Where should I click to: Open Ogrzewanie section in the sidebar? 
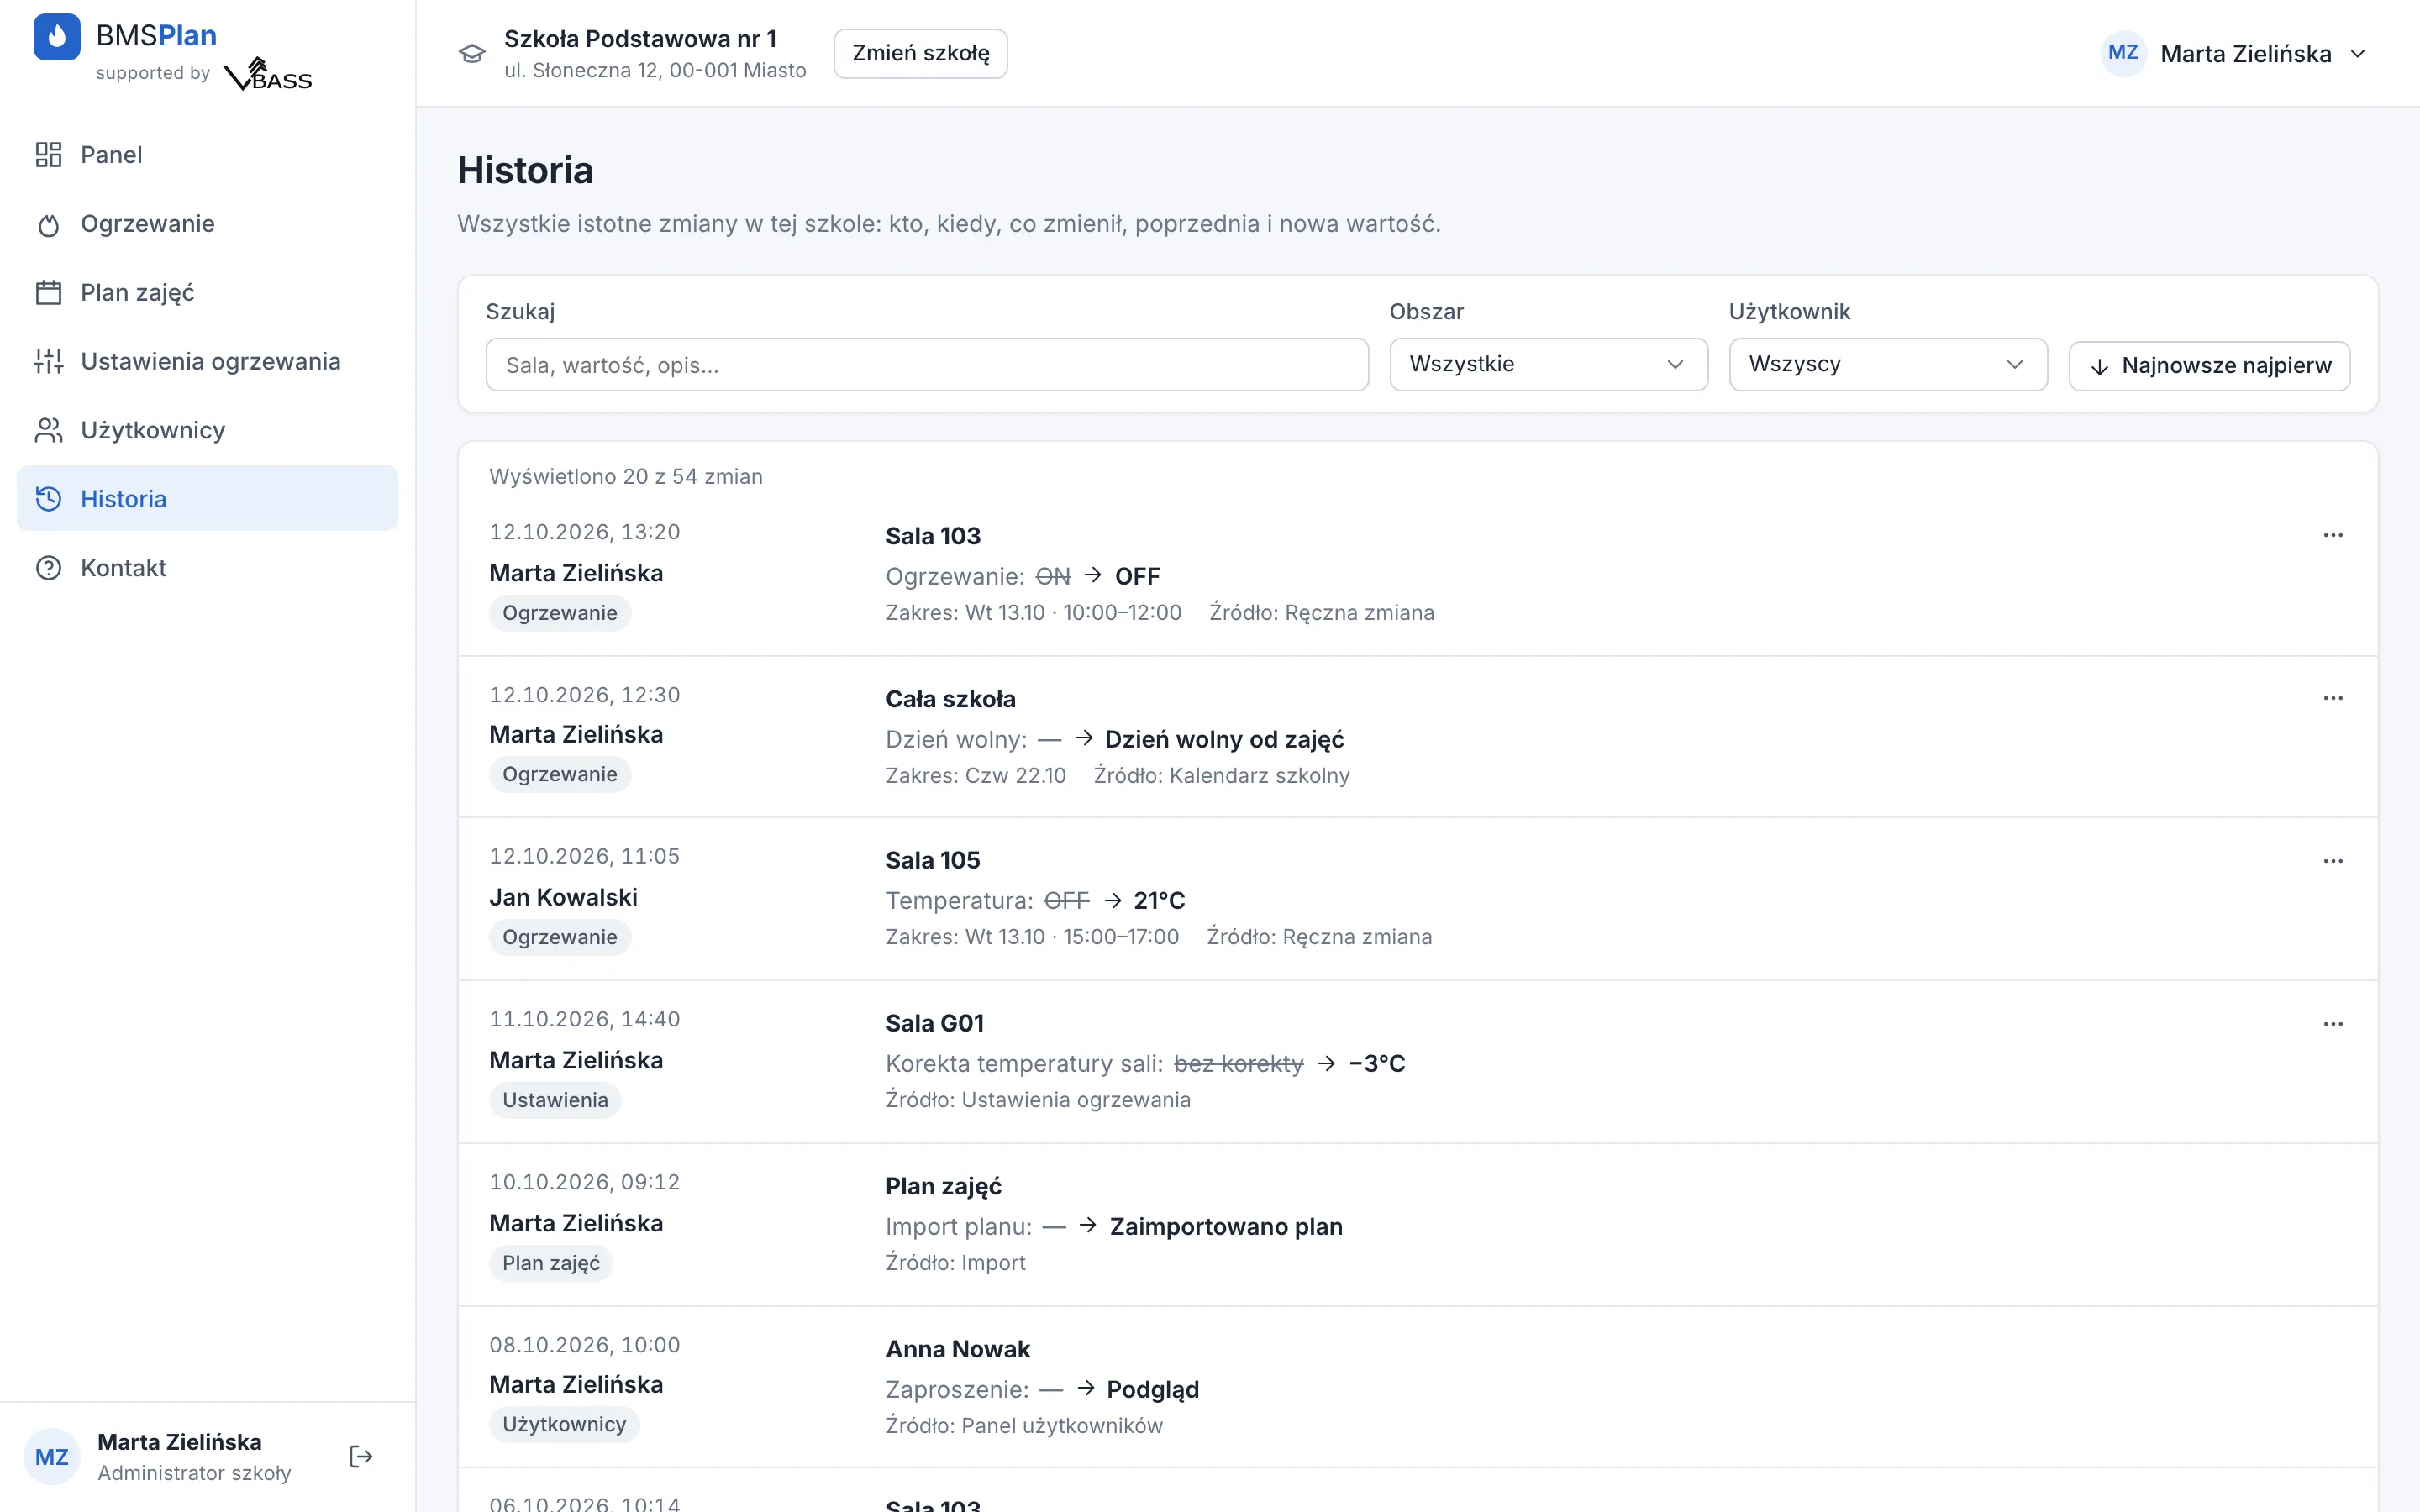click(207, 224)
